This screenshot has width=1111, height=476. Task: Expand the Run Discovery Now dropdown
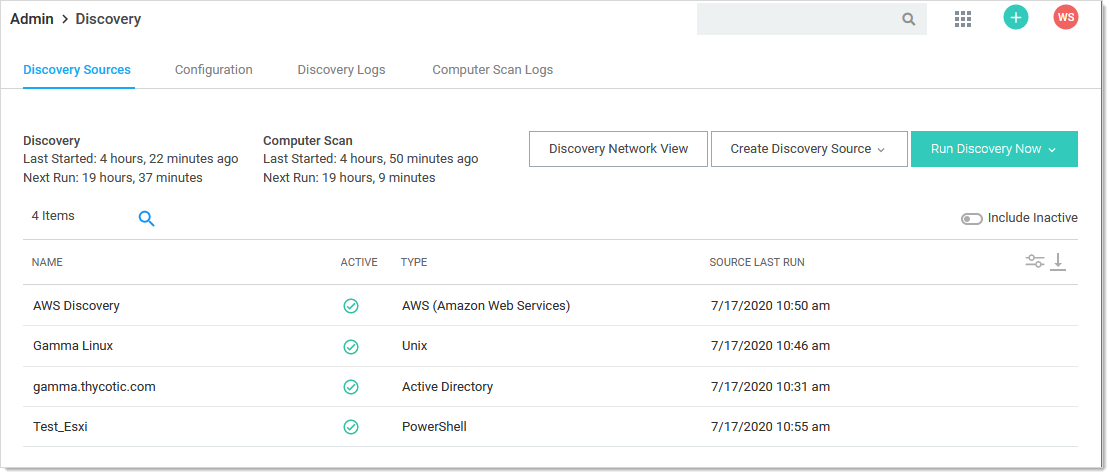993,149
